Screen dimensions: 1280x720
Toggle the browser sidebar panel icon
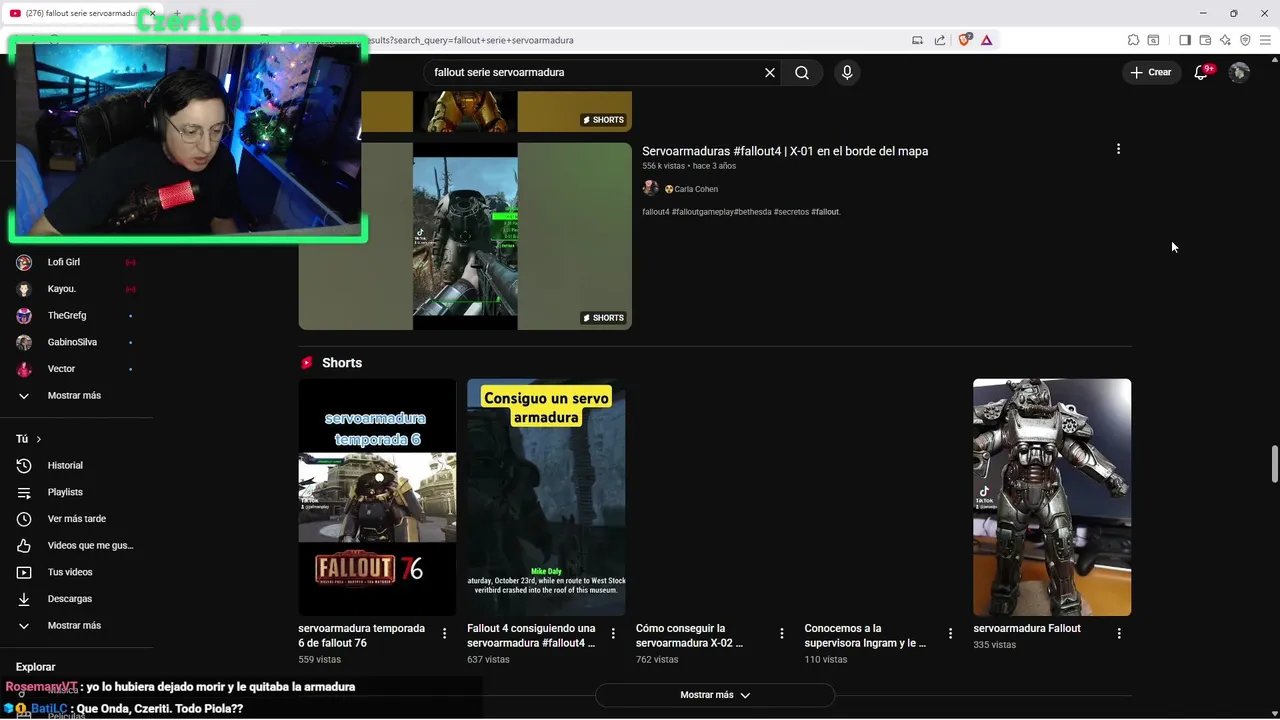click(1185, 40)
